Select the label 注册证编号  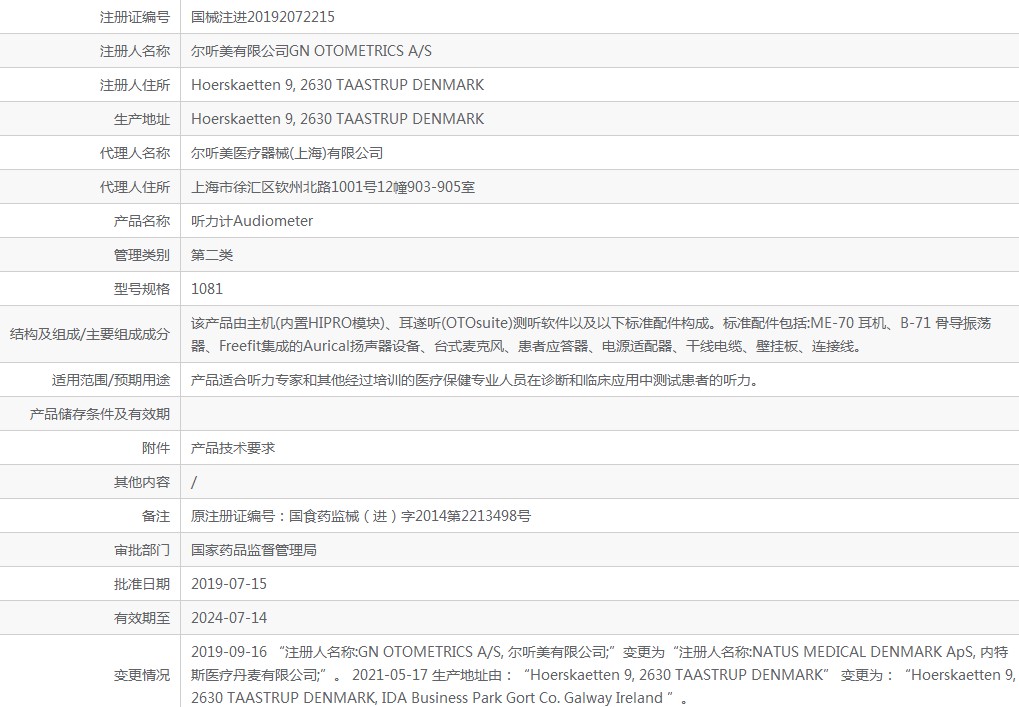pyautogui.click(x=135, y=17)
